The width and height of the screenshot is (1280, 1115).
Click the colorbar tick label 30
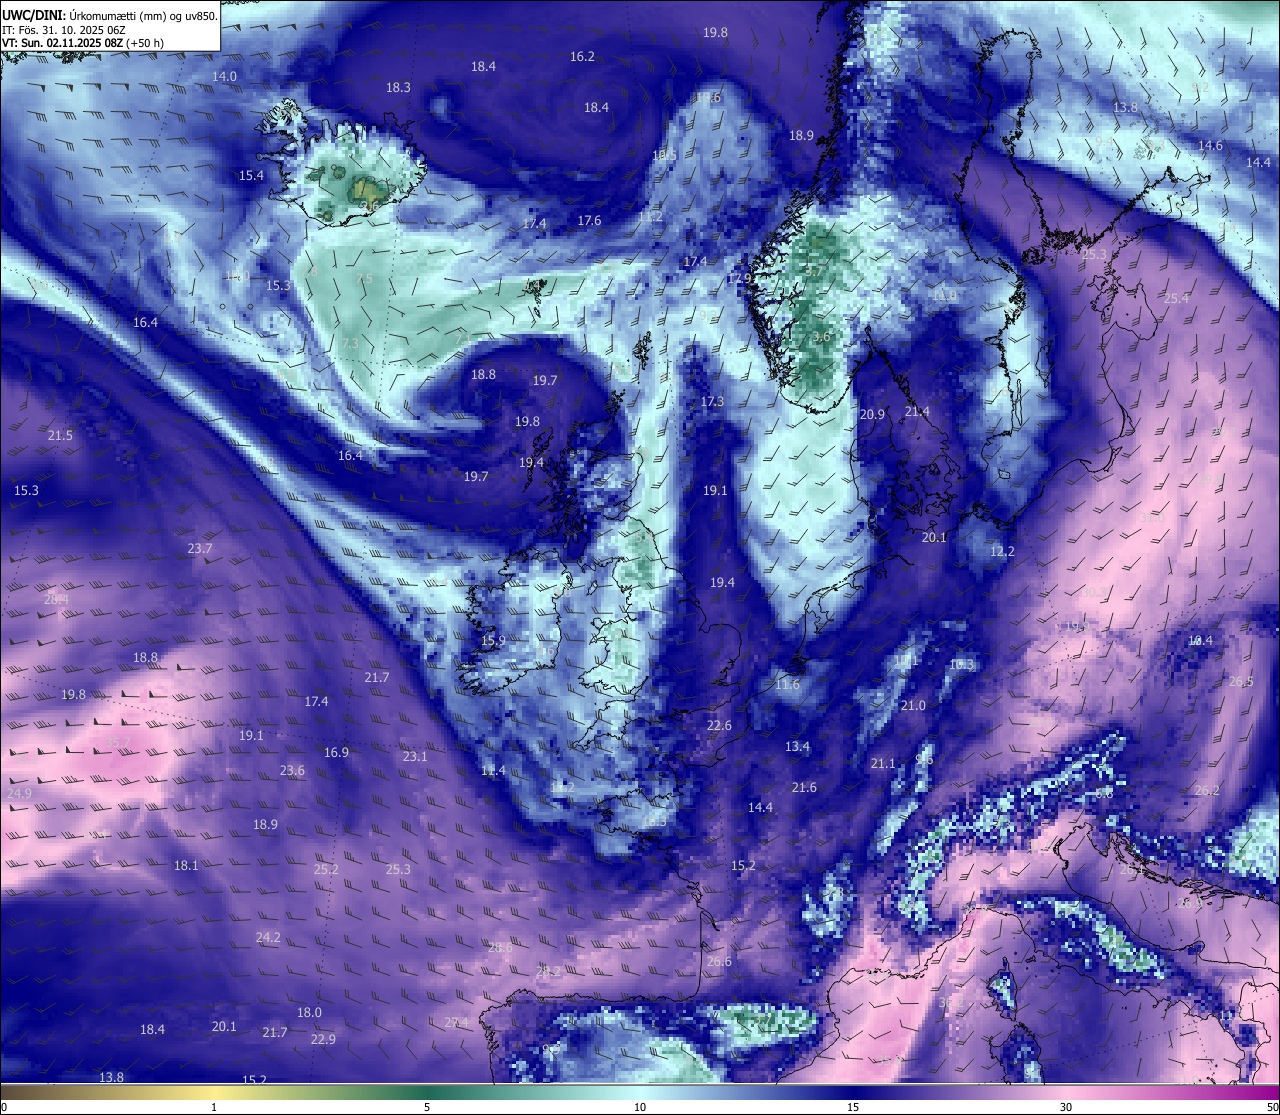click(1066, 1107)
